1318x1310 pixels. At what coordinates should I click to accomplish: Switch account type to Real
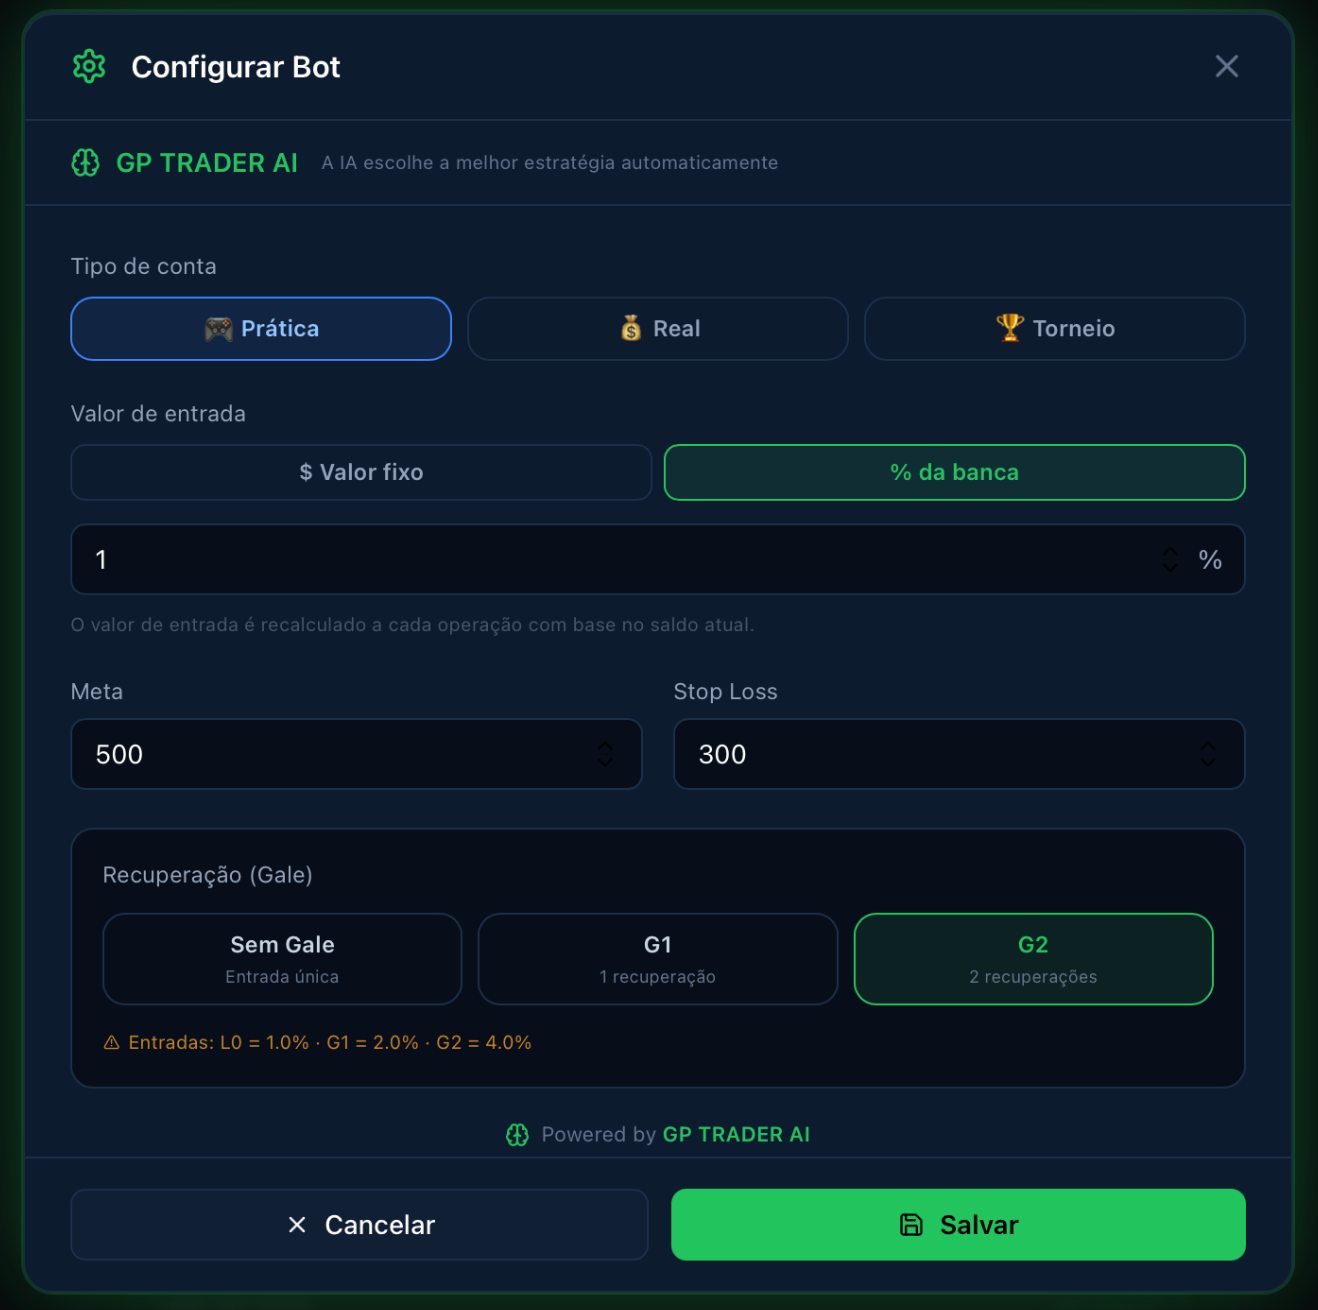click(x=657, y=328)
